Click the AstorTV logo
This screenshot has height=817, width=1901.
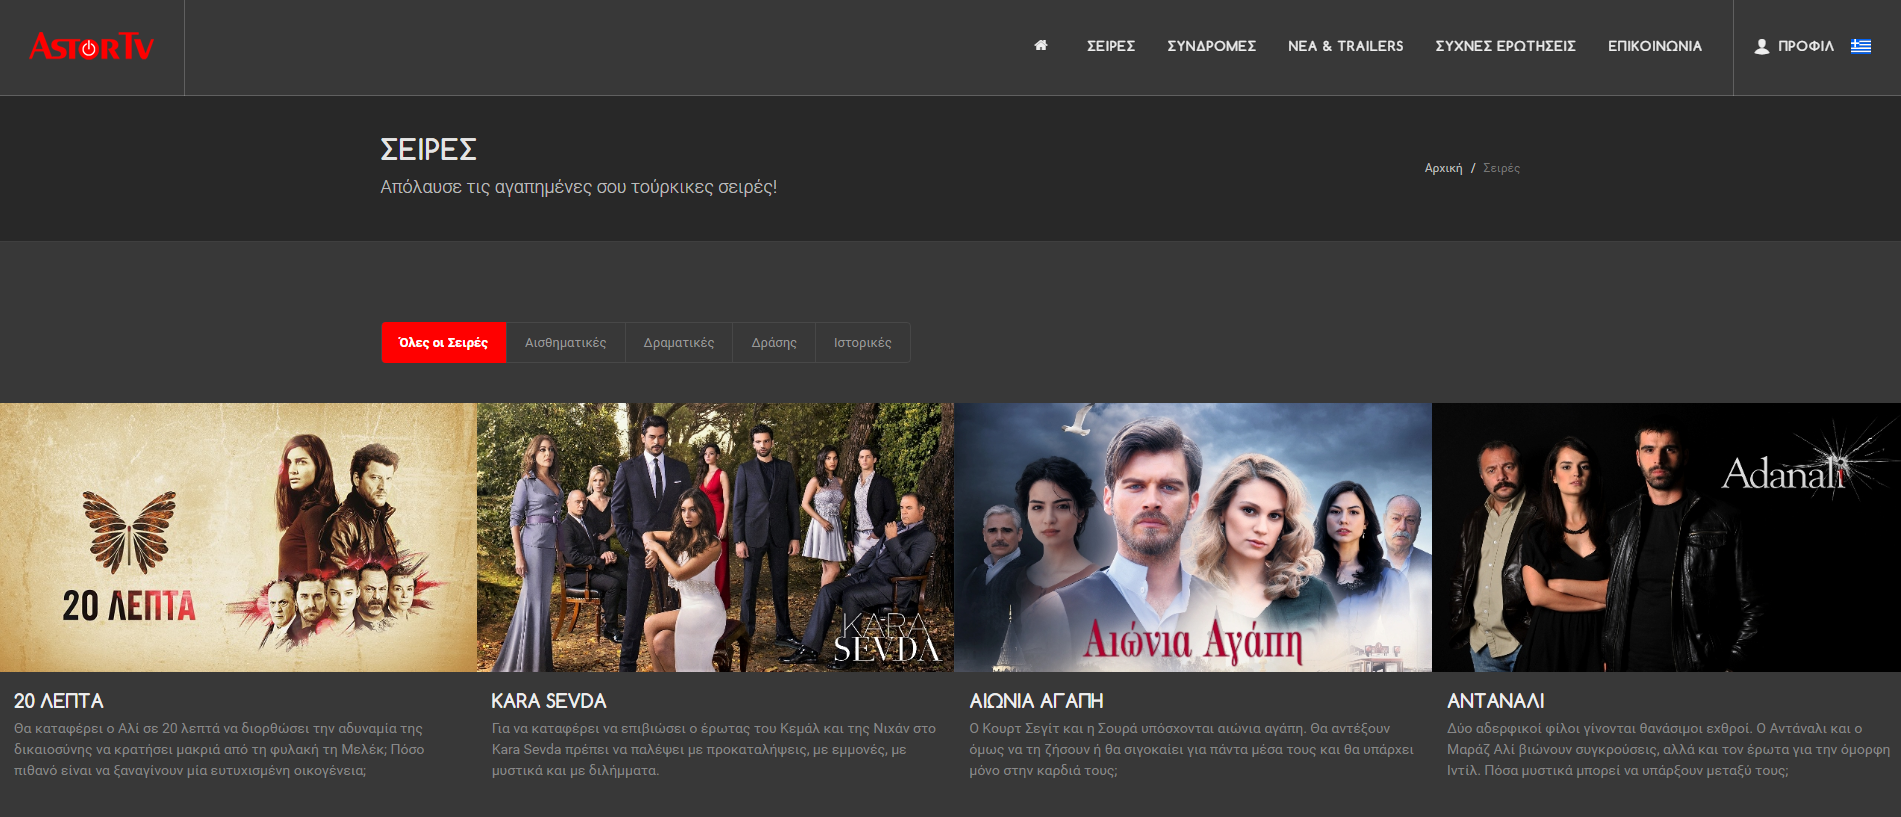92,46
